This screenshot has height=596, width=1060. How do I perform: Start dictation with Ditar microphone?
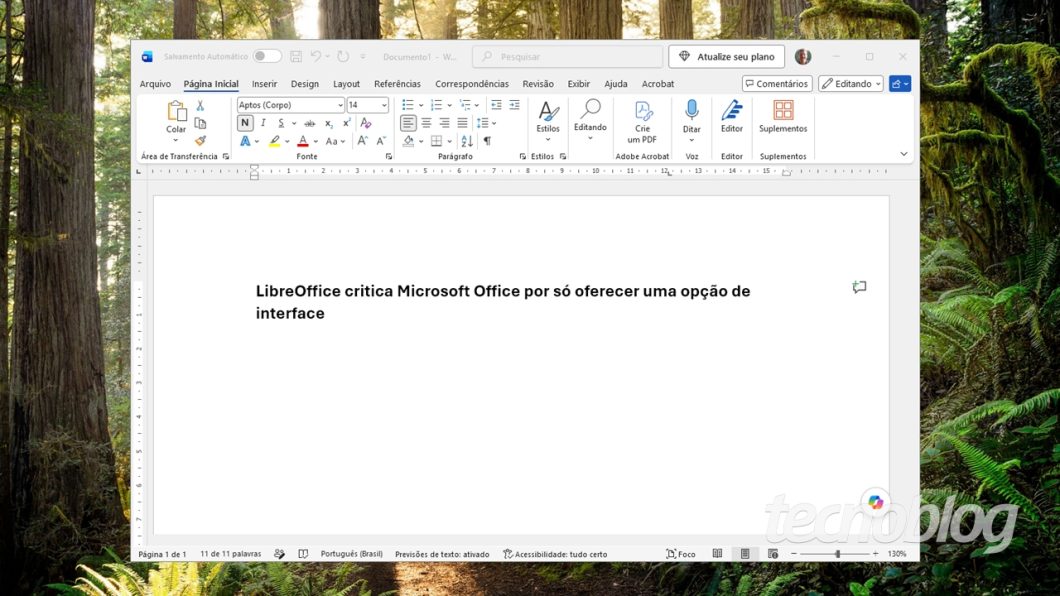[x=692, y=120]
